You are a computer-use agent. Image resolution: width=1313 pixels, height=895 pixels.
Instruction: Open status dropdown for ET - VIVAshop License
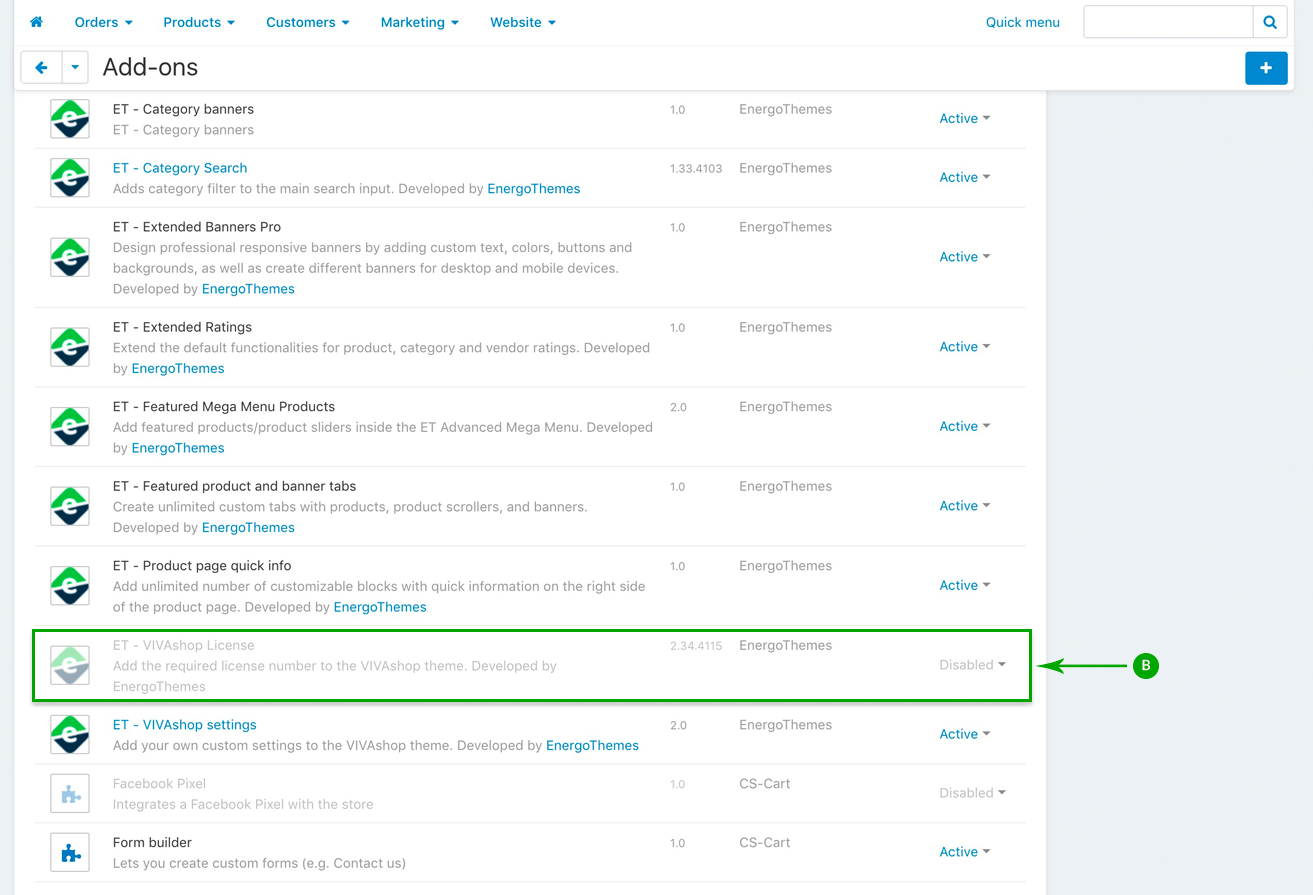(972, 665)
